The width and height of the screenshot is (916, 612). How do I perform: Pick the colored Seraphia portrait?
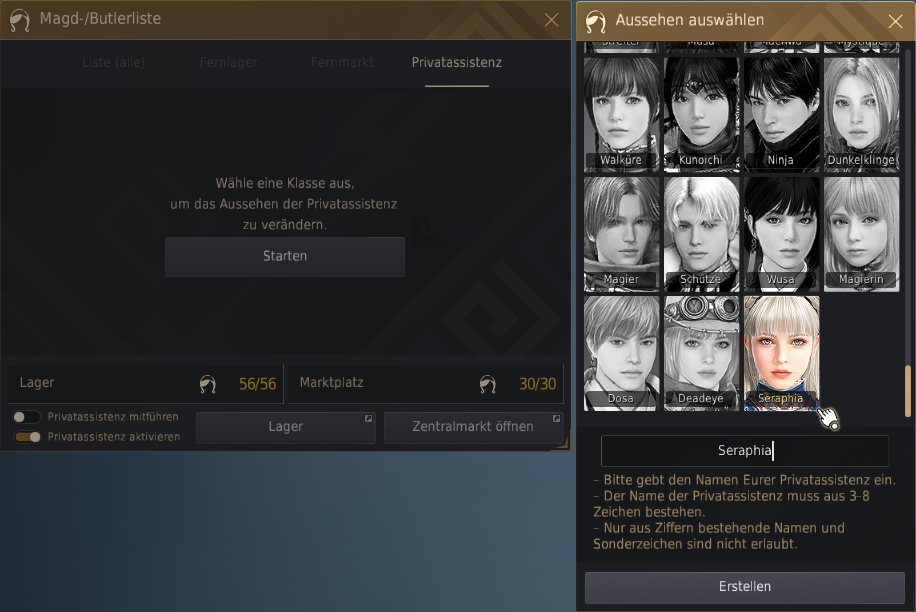(782, 353)
